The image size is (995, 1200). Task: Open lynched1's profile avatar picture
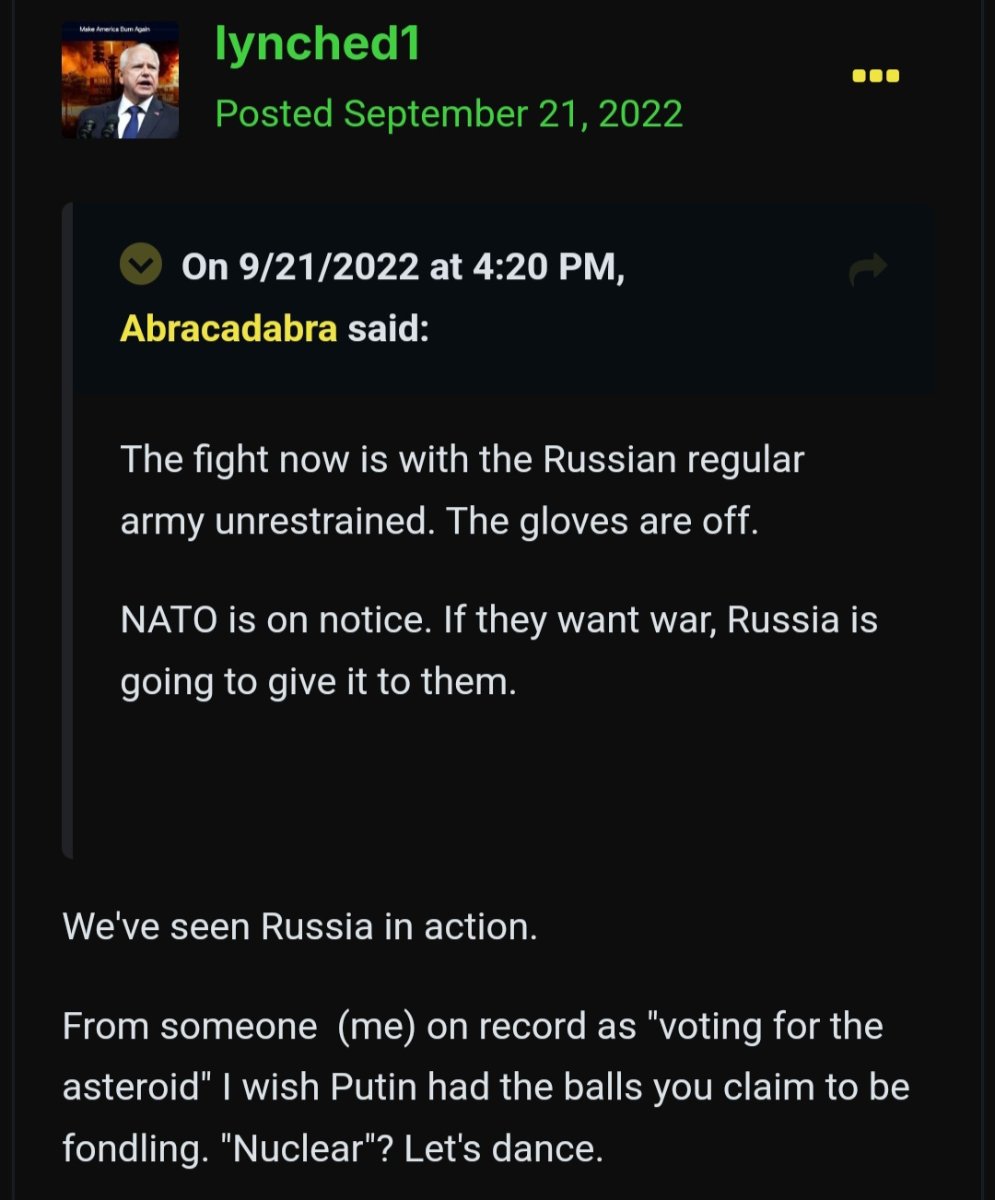[120, 81]
